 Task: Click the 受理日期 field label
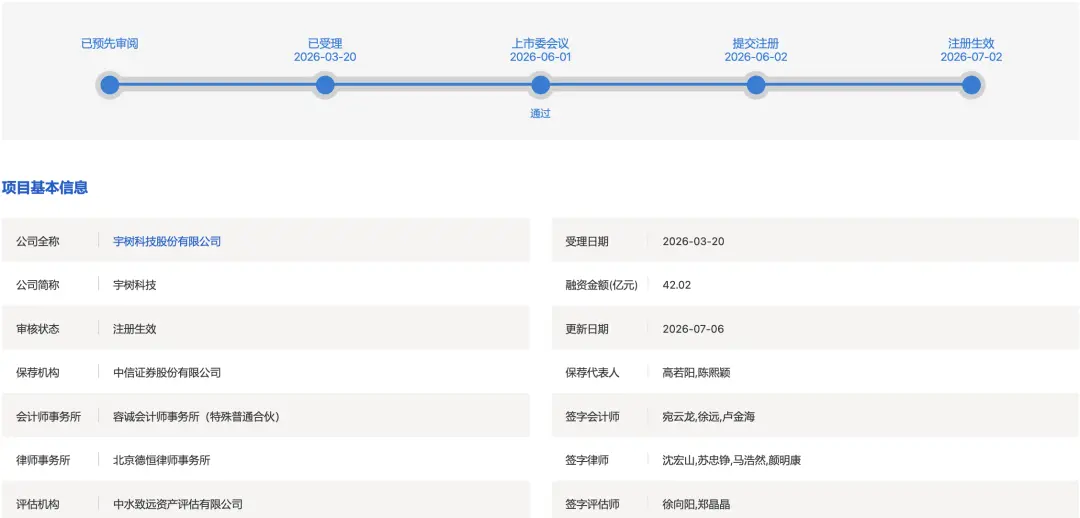[587, 242]
